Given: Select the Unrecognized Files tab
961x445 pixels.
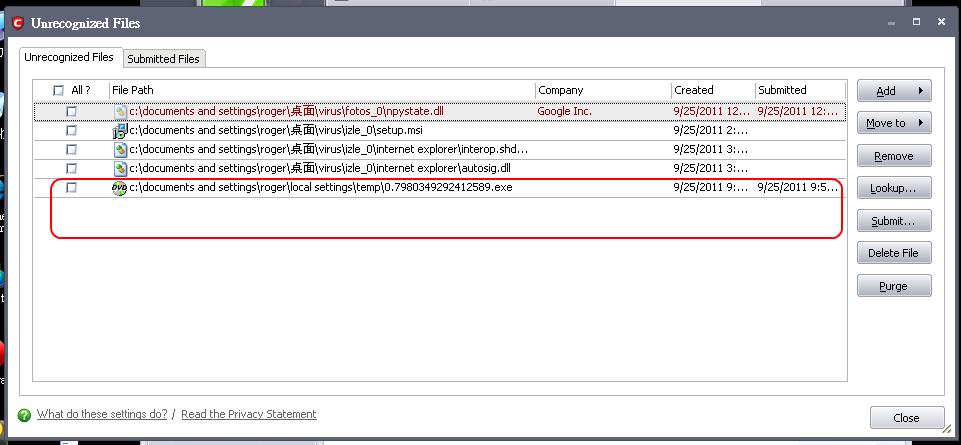Looking at the screenshot, I should tap(70, 57).
